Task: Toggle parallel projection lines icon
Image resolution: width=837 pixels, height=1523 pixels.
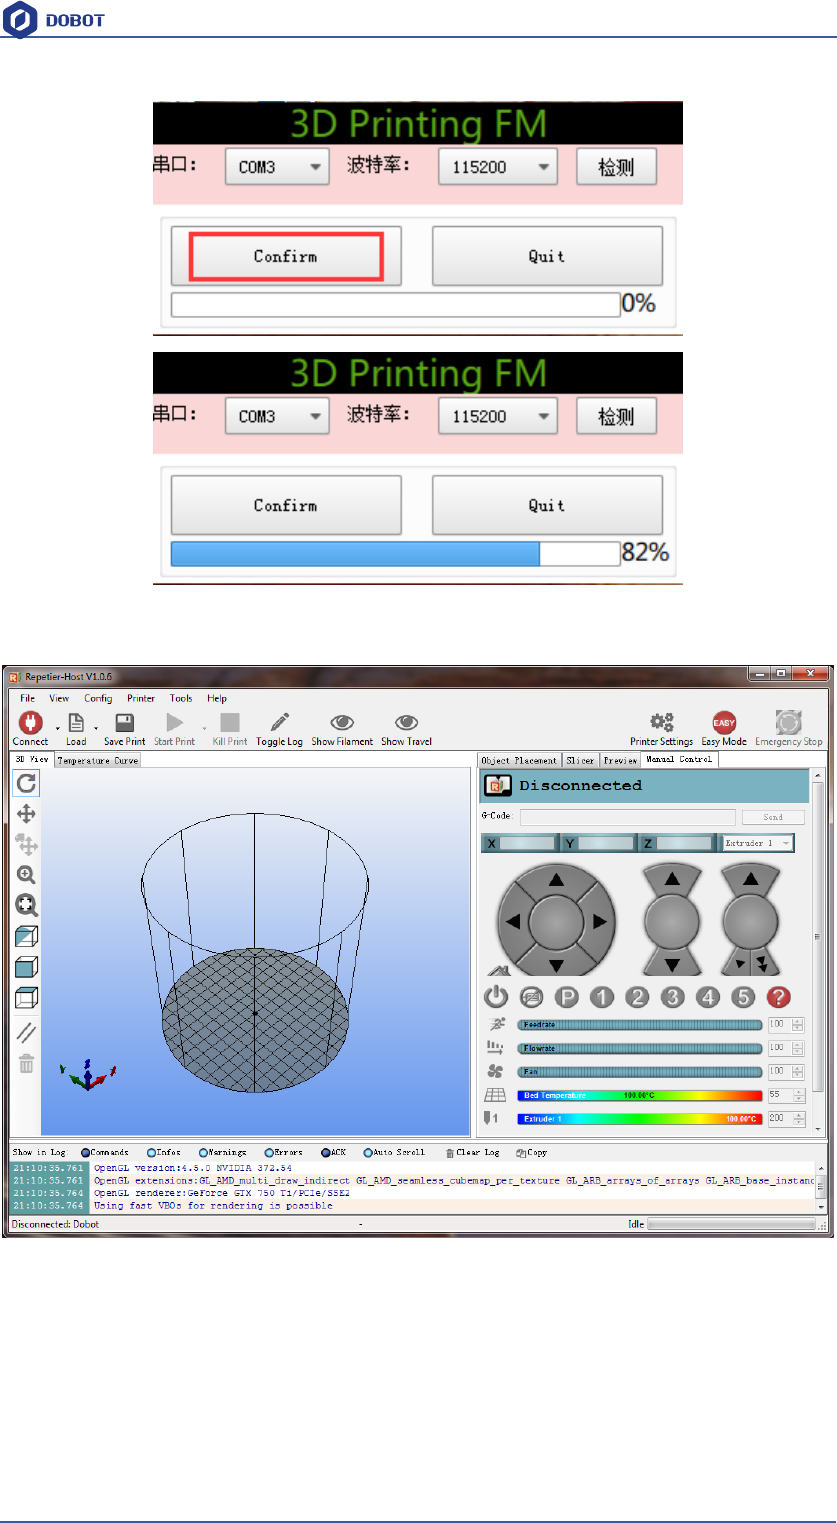Action: point(27,1034)
